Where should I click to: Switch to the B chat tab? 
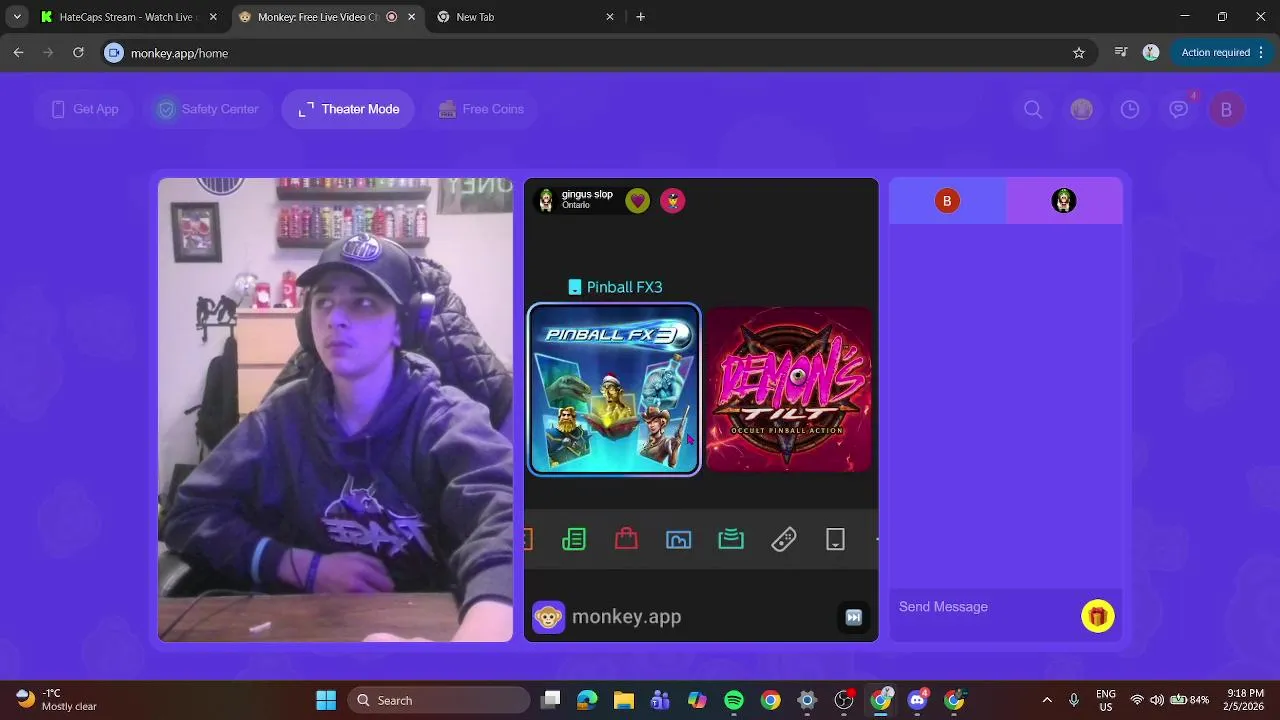pyautogui.click(x=947, y=201)
